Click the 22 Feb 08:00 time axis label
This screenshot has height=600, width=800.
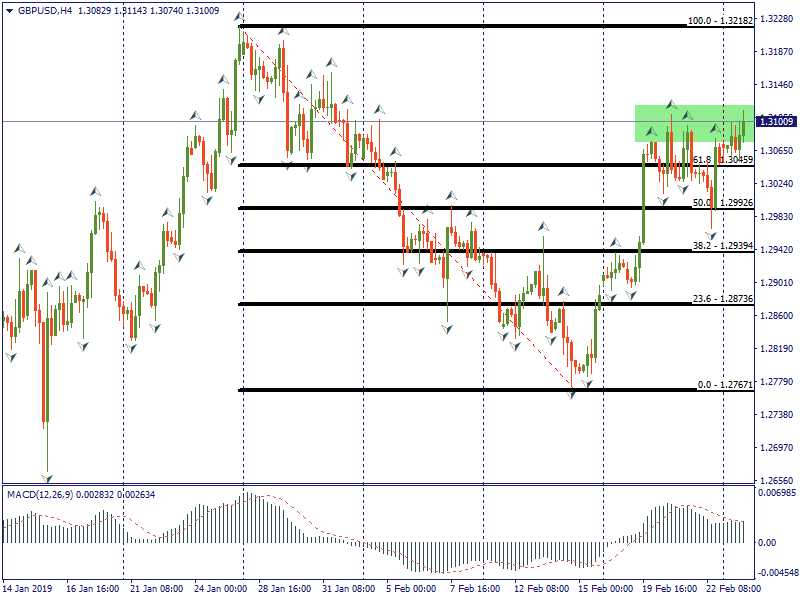(x=732, y=589)
